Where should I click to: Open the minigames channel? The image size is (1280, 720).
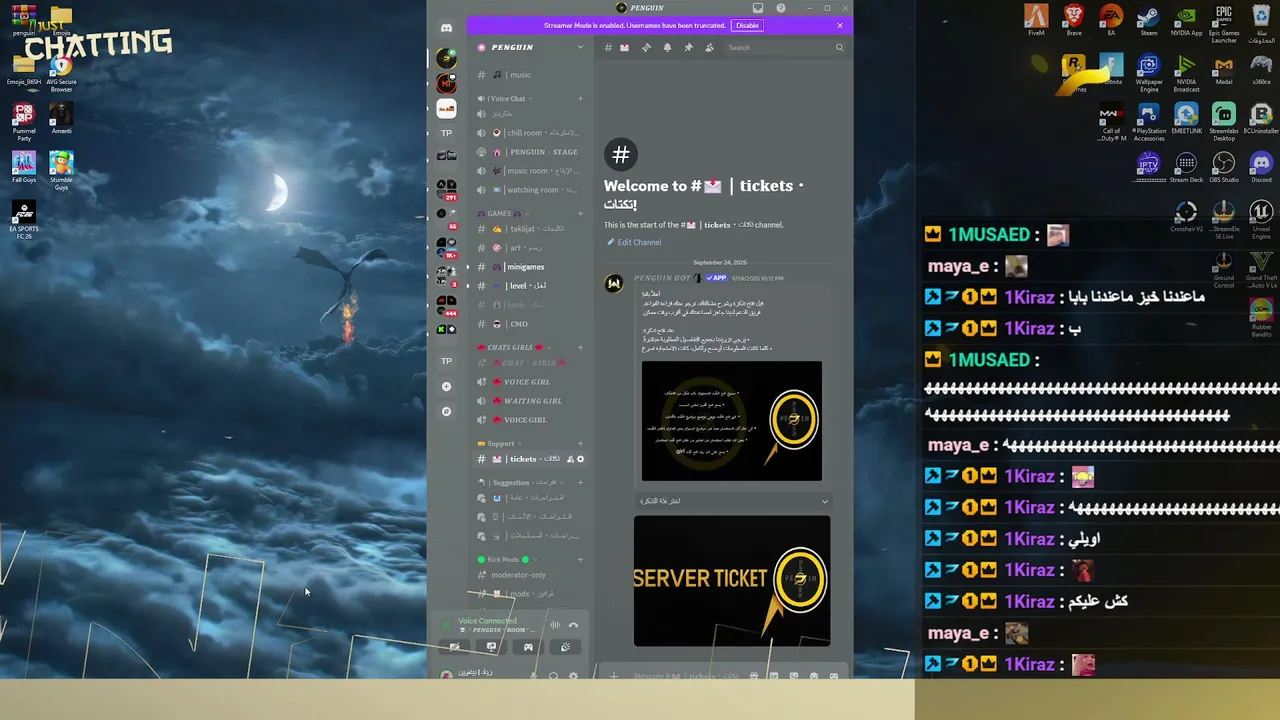pos(530,267)
